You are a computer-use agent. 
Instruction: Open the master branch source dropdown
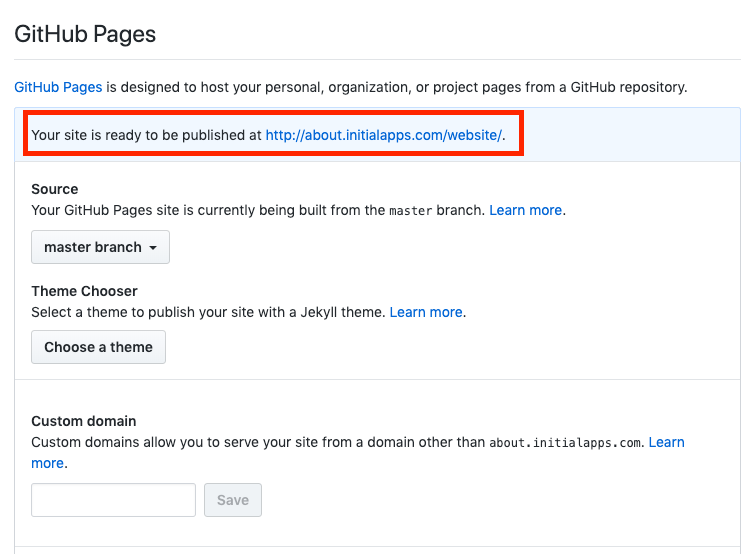pyautogui.click(x=101, y=247)
